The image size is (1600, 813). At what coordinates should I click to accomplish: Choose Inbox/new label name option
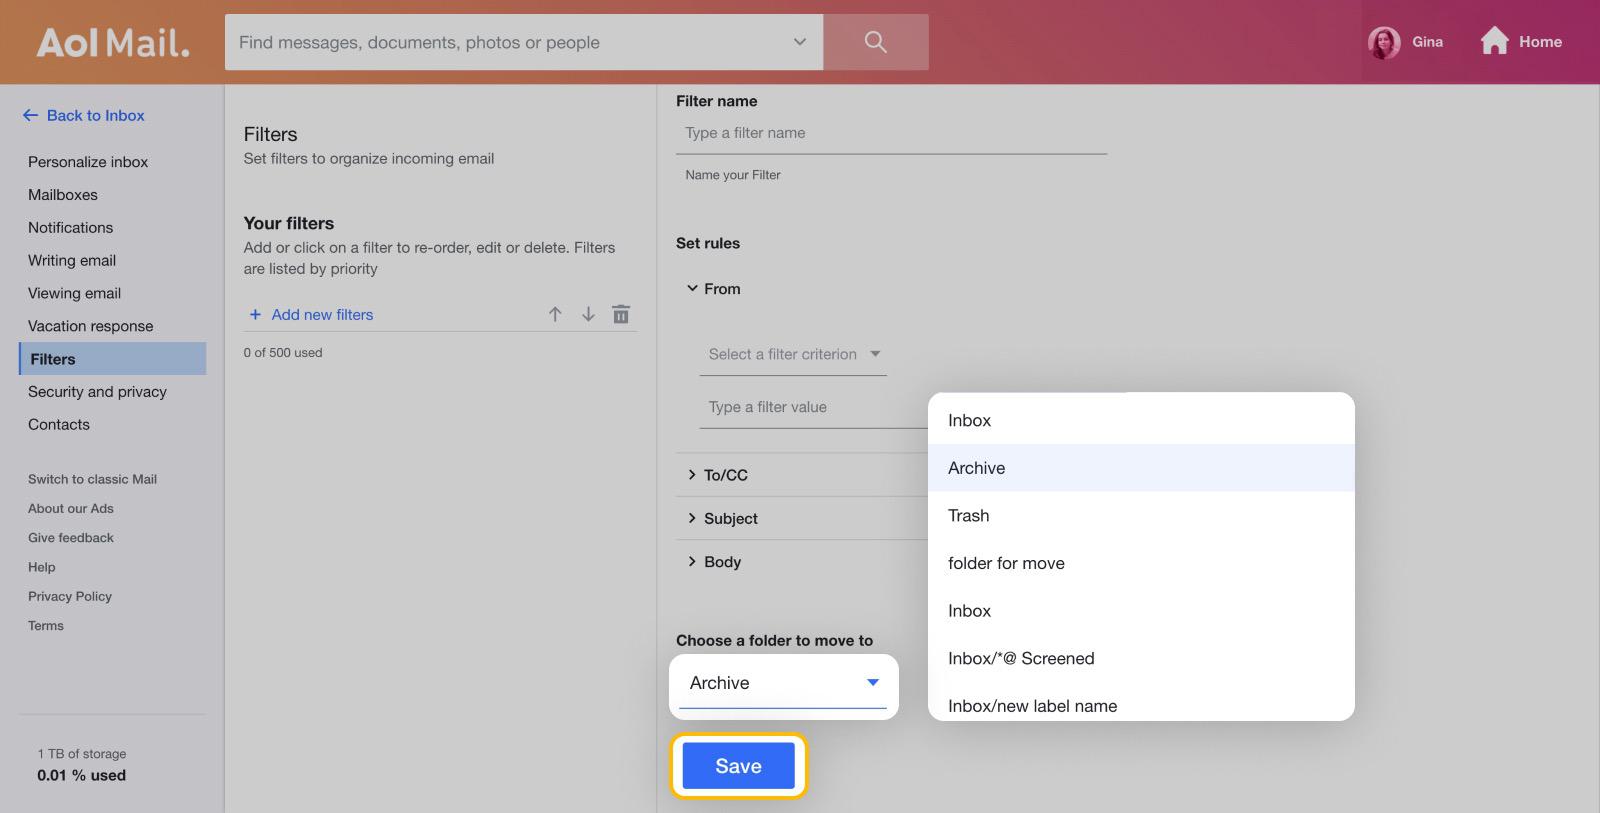(1141, 705)
